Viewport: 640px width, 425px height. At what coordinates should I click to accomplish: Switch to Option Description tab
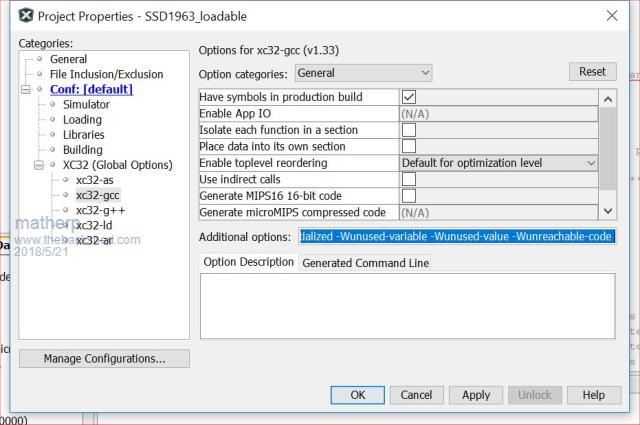tap(249, 262)
